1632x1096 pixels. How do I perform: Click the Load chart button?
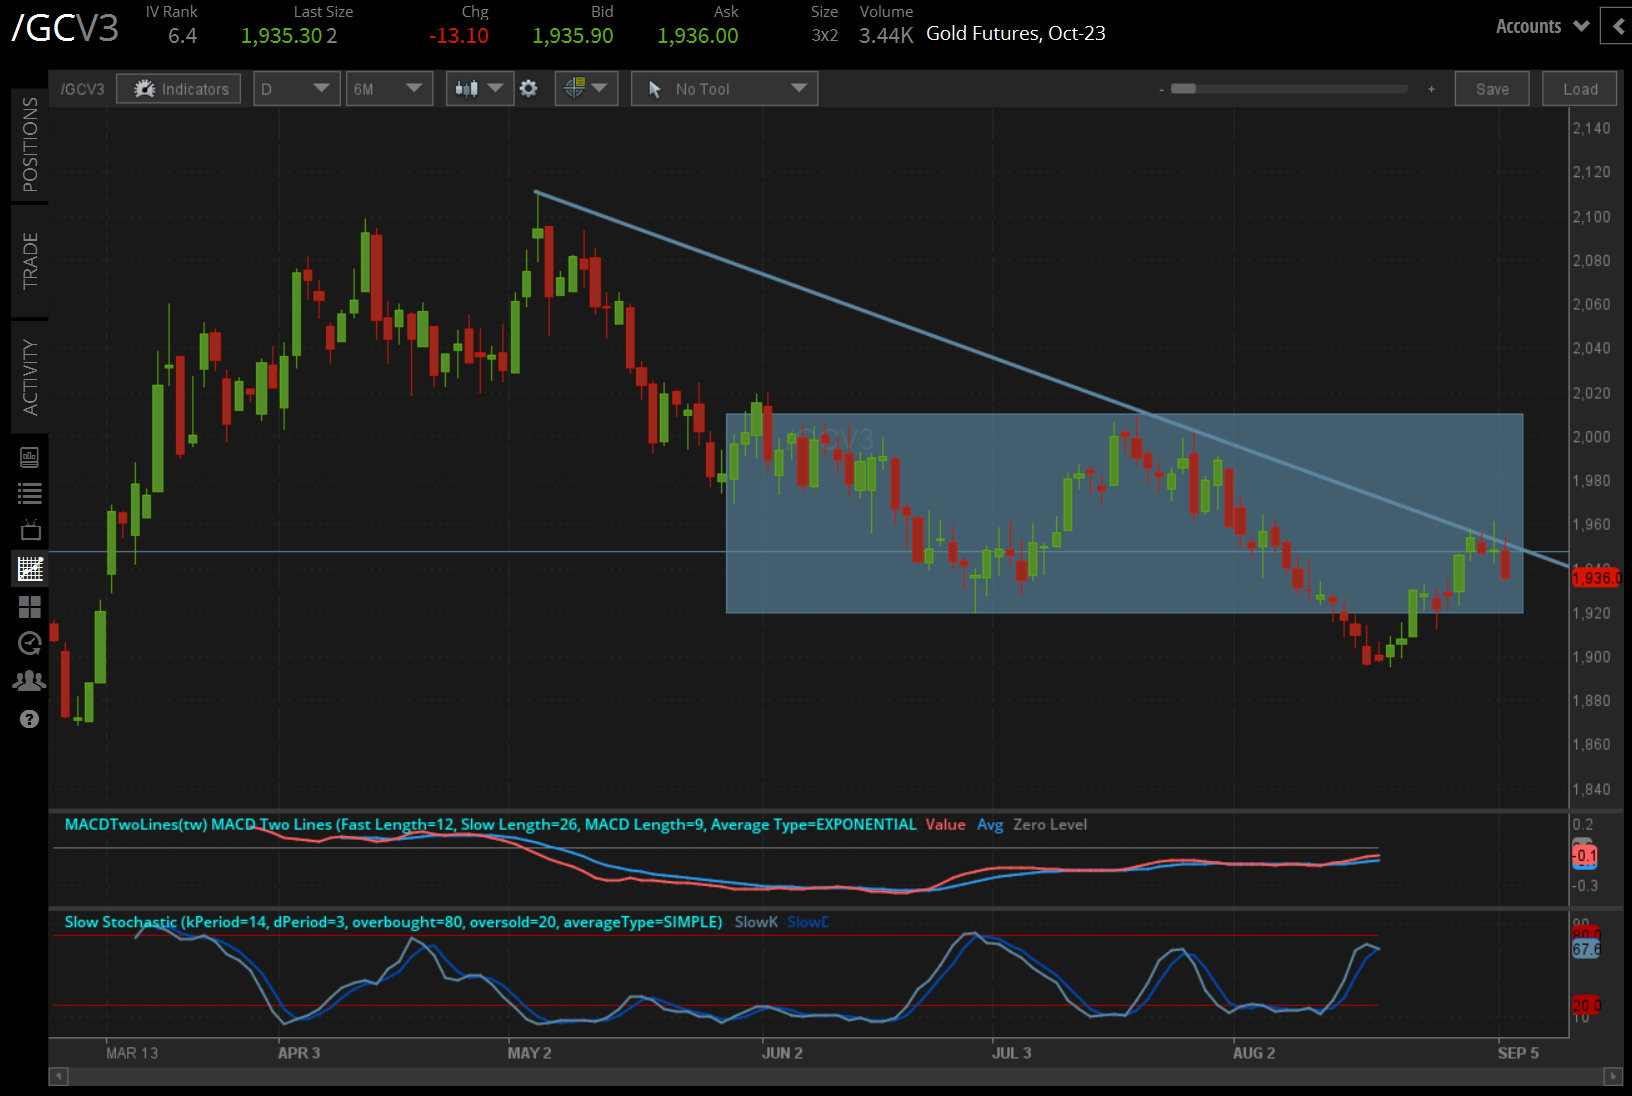click(x=1580, y=89)
